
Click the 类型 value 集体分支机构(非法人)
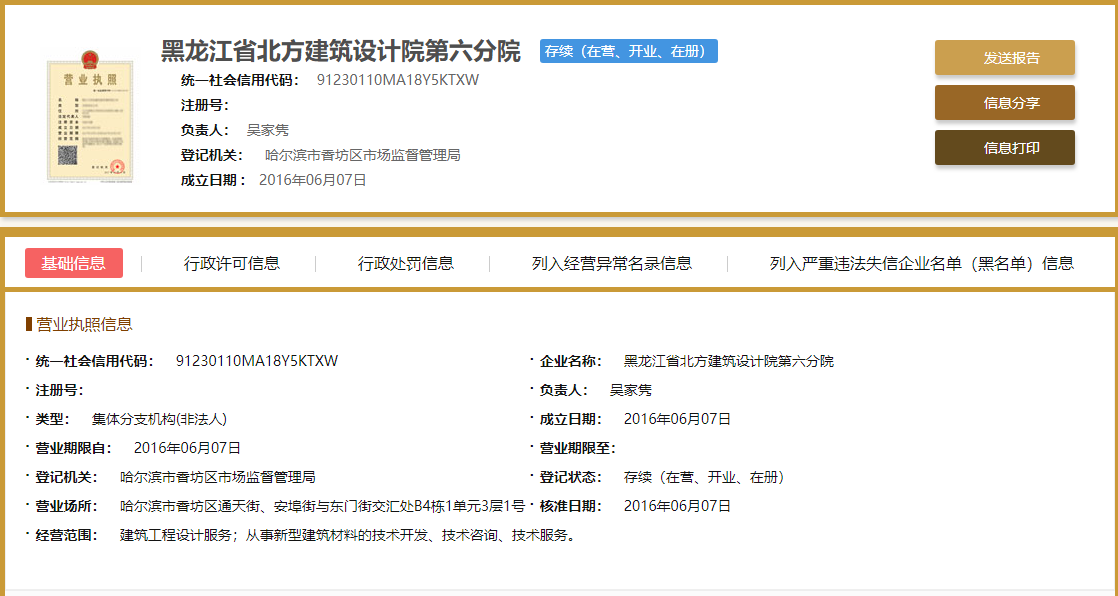pyautogui.click(x=160, y=419)
